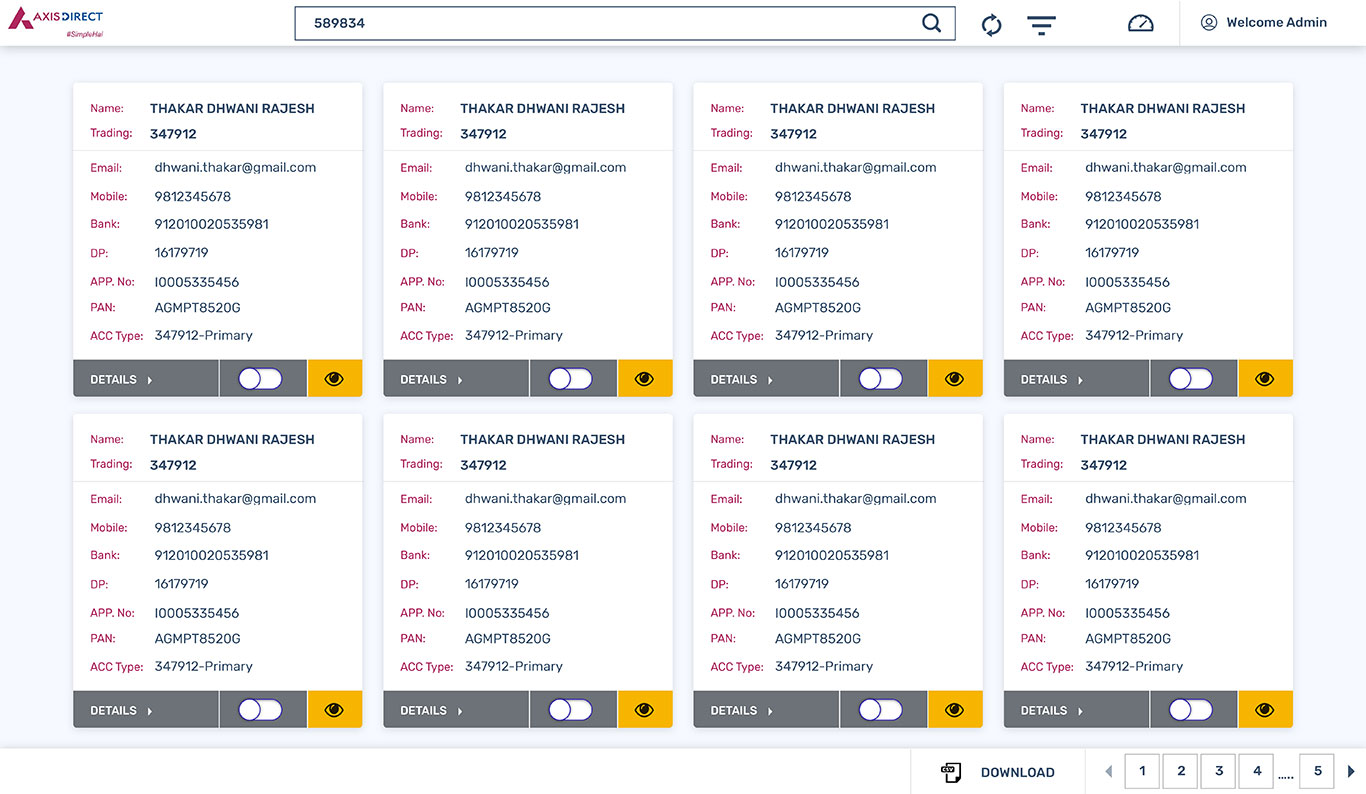Click the eye icon on third bottom-row card
The height and width of the screenshot is (794, 1366).
coord(955,710)
